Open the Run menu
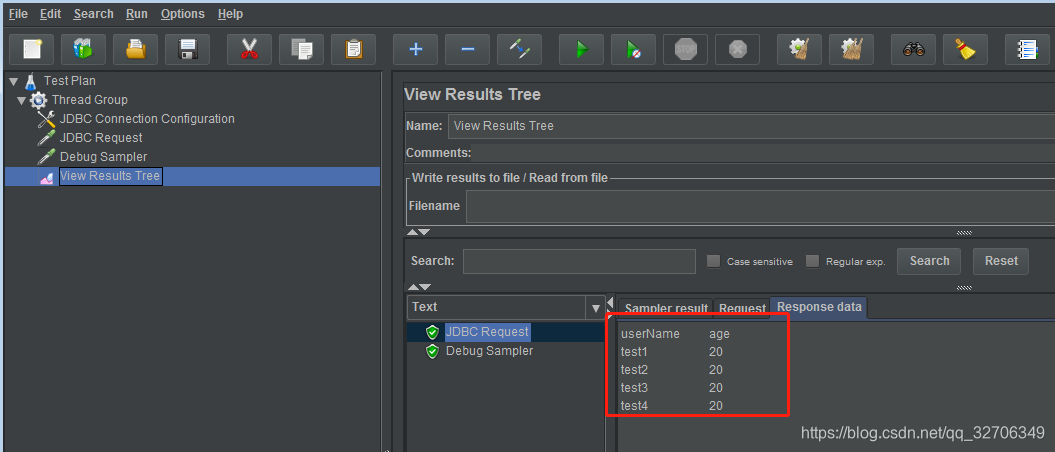This screenshot has height=452, width=1055. tap(138, 13)
